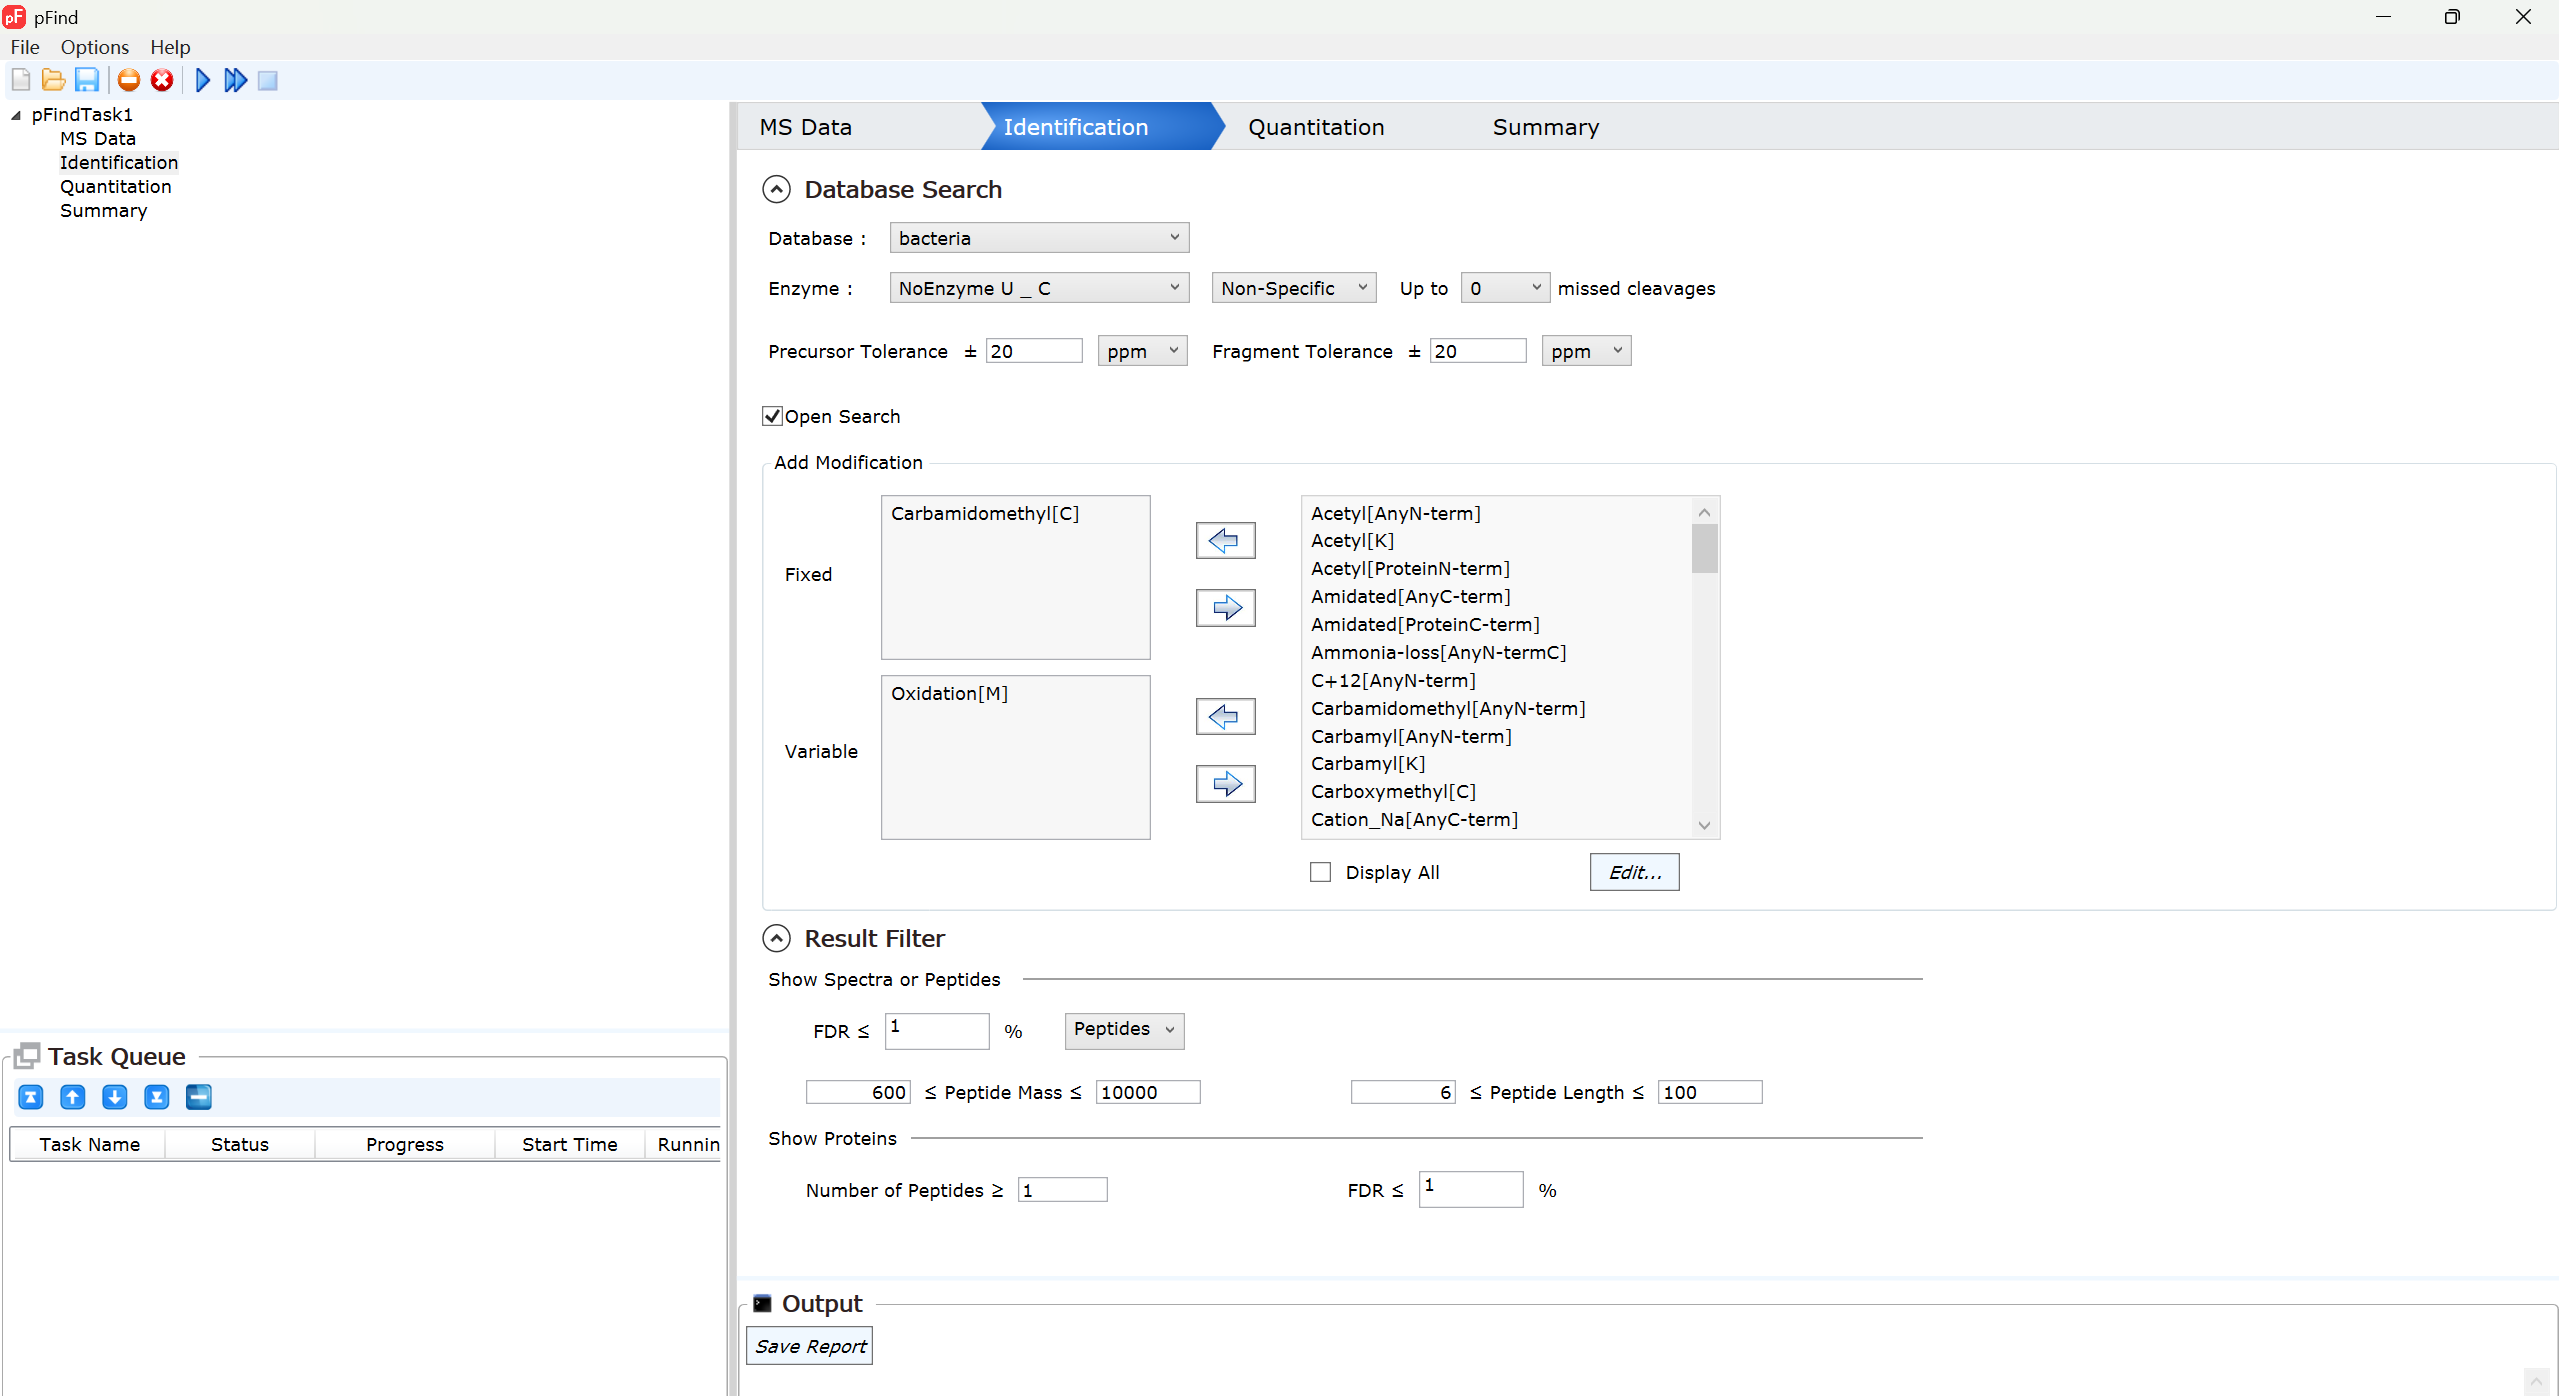The width and height of the screenshot is (2559, 1396).
Task: Start the task with the single play arrow
Action: (x=203, y=80)
